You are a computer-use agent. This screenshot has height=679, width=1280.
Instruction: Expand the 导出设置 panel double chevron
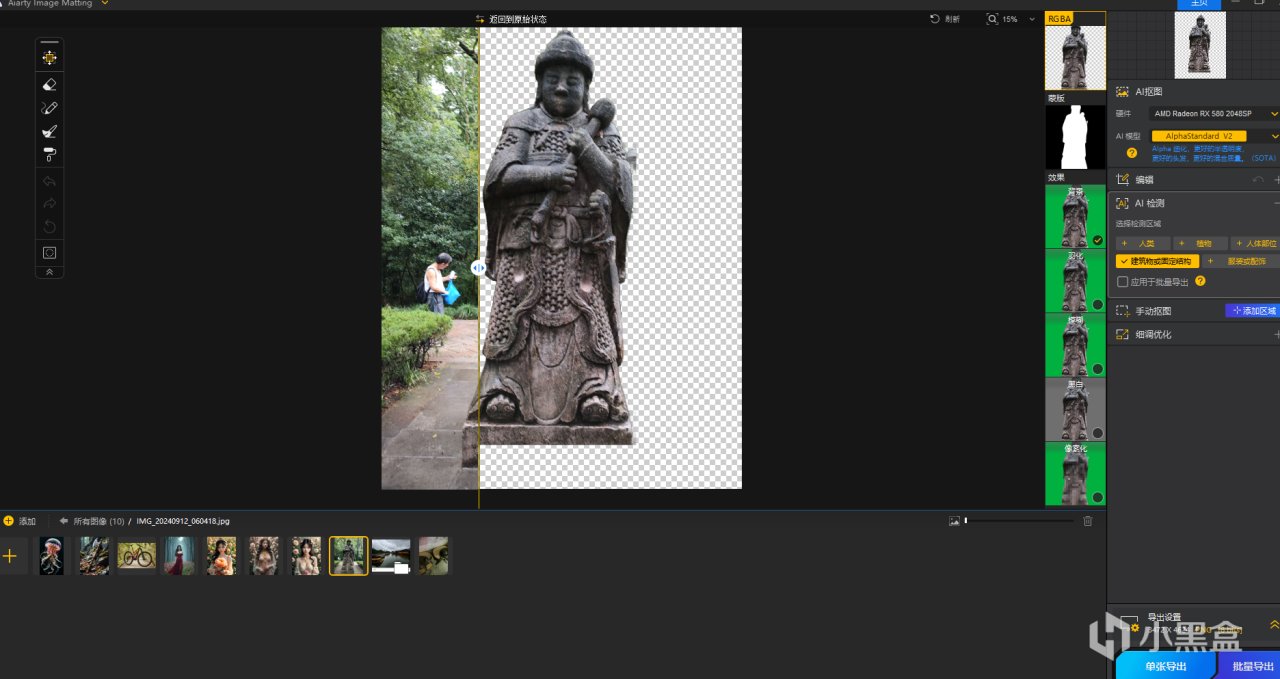pyautogui.click(x=1274, y=624)
